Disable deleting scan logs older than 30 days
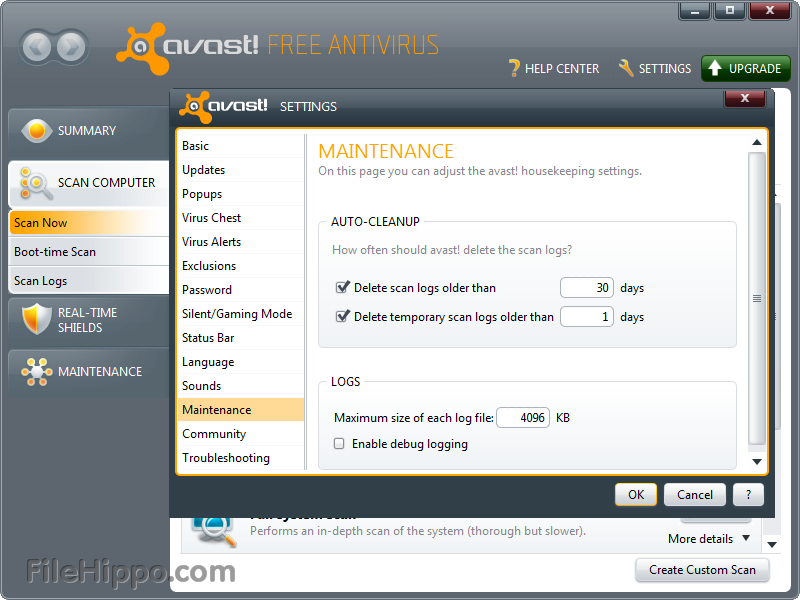The height and width of the screenshot is (600, 800). tap(342, 287)
